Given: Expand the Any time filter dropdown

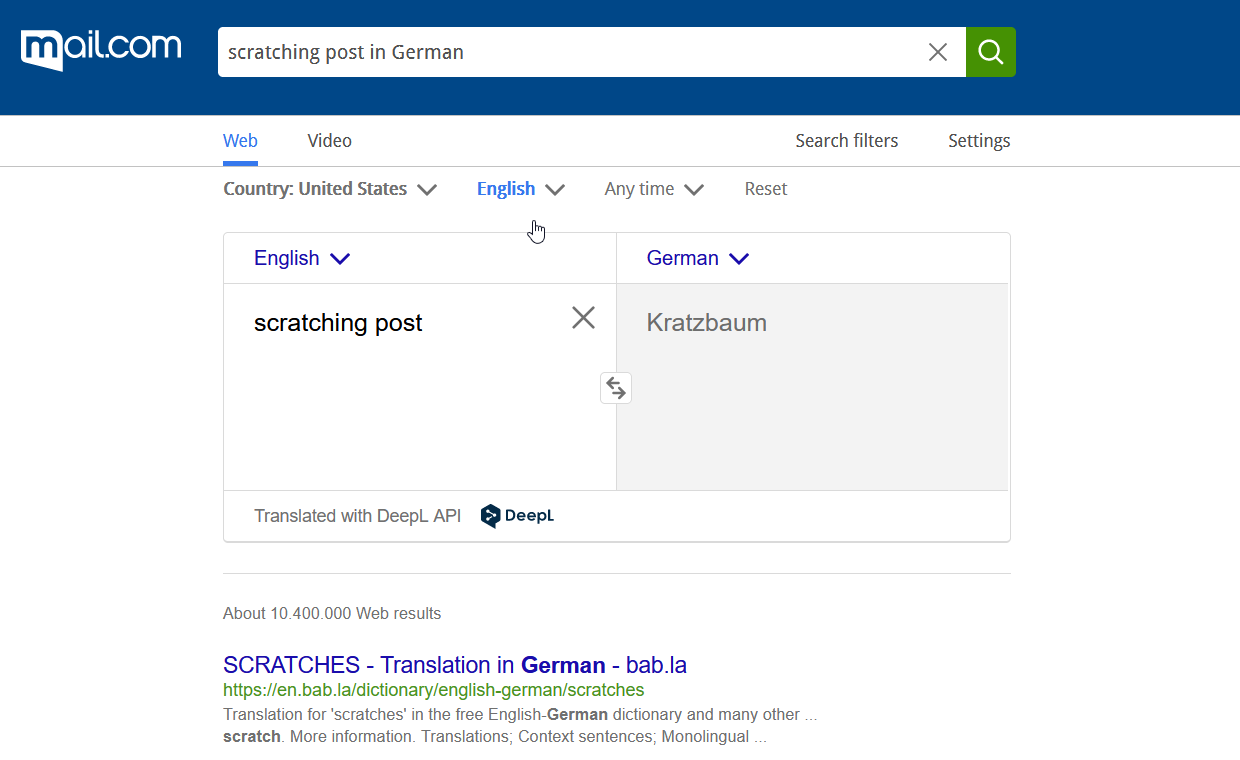Looking at the screenshot, I should tap(654, 189).
